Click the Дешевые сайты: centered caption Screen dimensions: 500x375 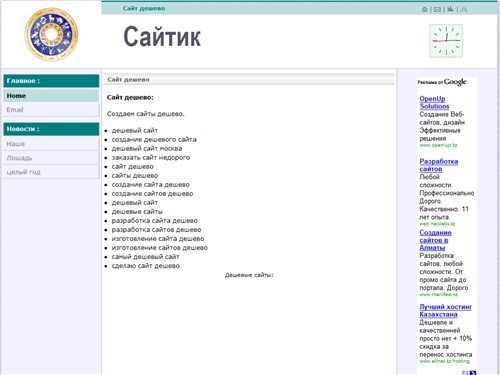pos(249,275)
